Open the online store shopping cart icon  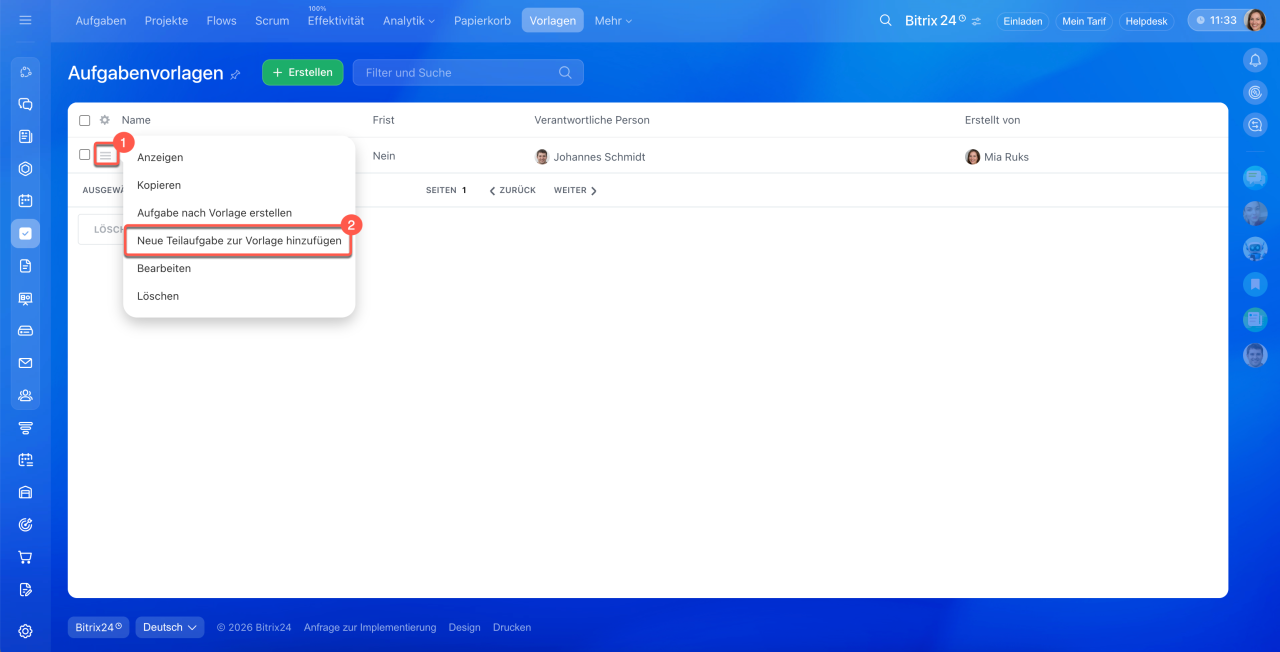pos(25,557)
